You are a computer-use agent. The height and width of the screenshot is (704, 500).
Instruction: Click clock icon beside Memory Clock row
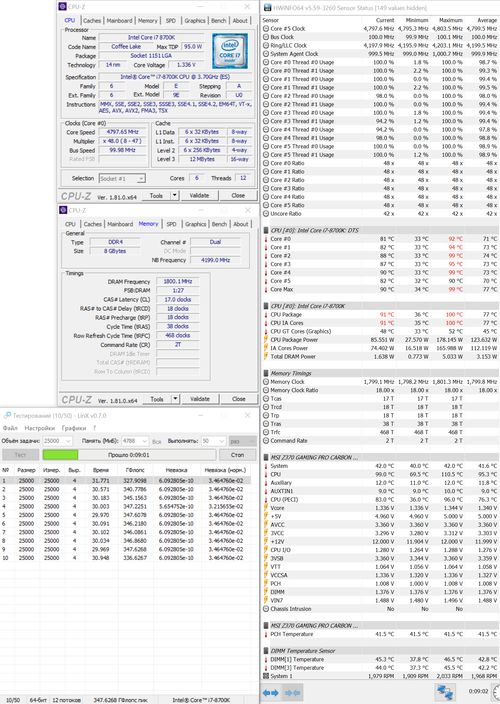[x=266, y=382]
